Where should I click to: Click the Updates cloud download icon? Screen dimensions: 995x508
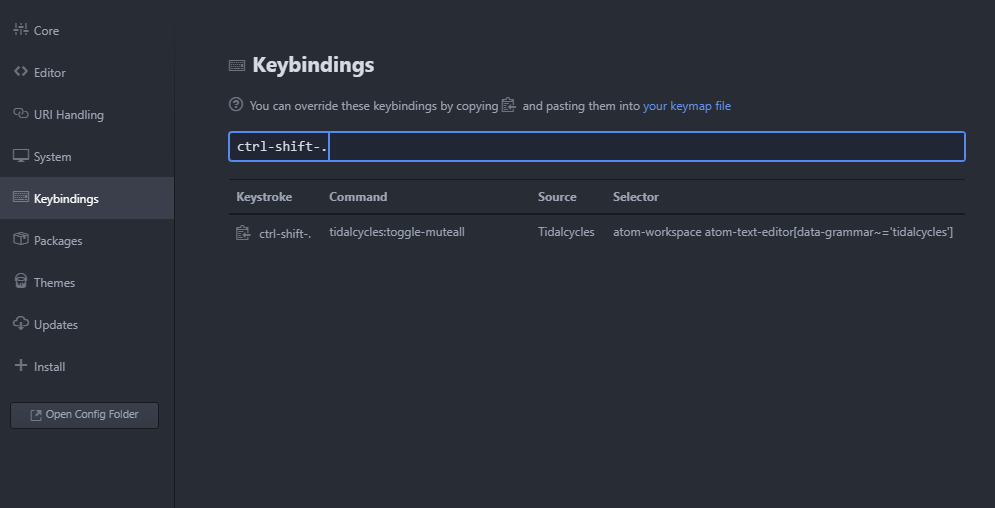20,324
